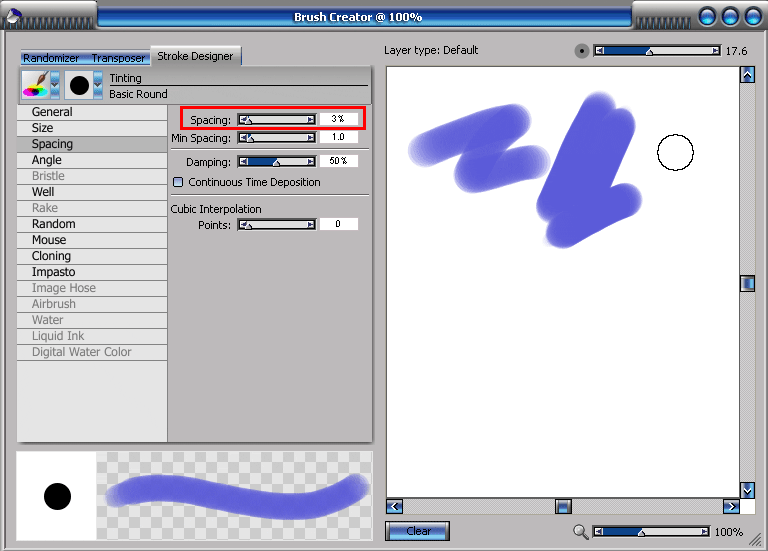Click the brush size preview dot icon
Screen dimensions: 768x551
pyautogui.click(x=581, y=51)
